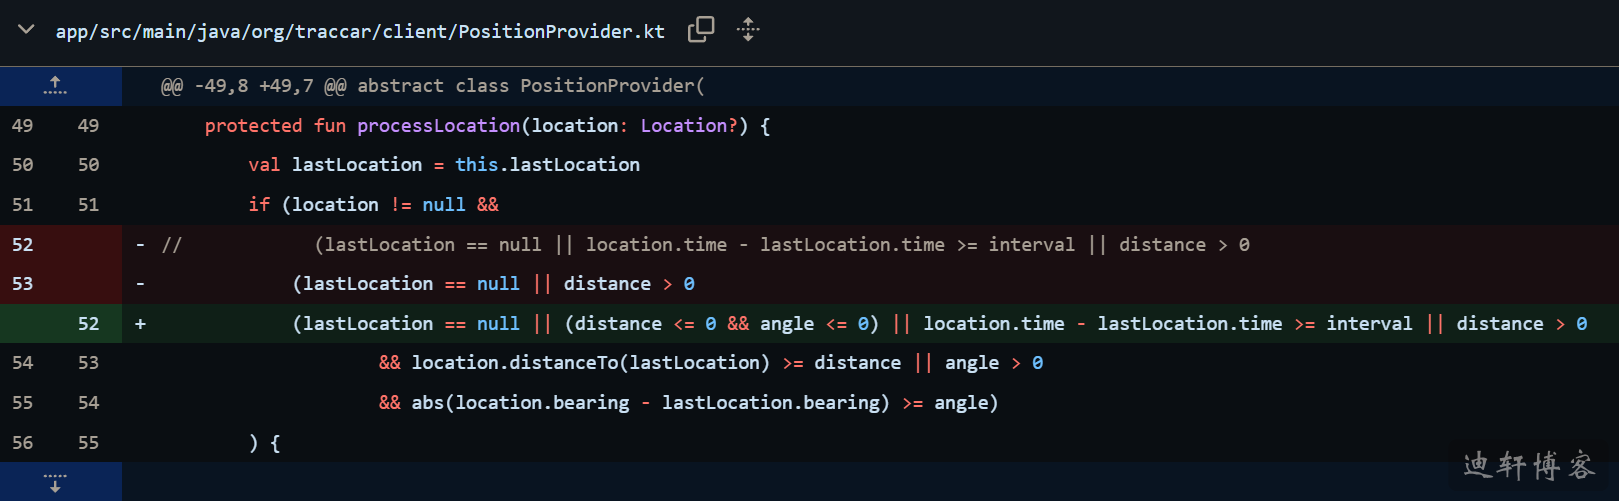Click the processLocation function name
The height and width of the screenshot is (501, 1619).
point(438,126)
